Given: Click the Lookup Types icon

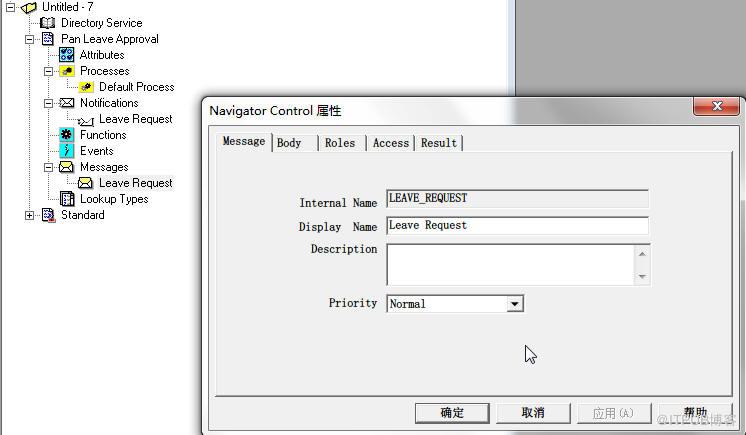Looking at the screenshot, I should pos(67,199).
